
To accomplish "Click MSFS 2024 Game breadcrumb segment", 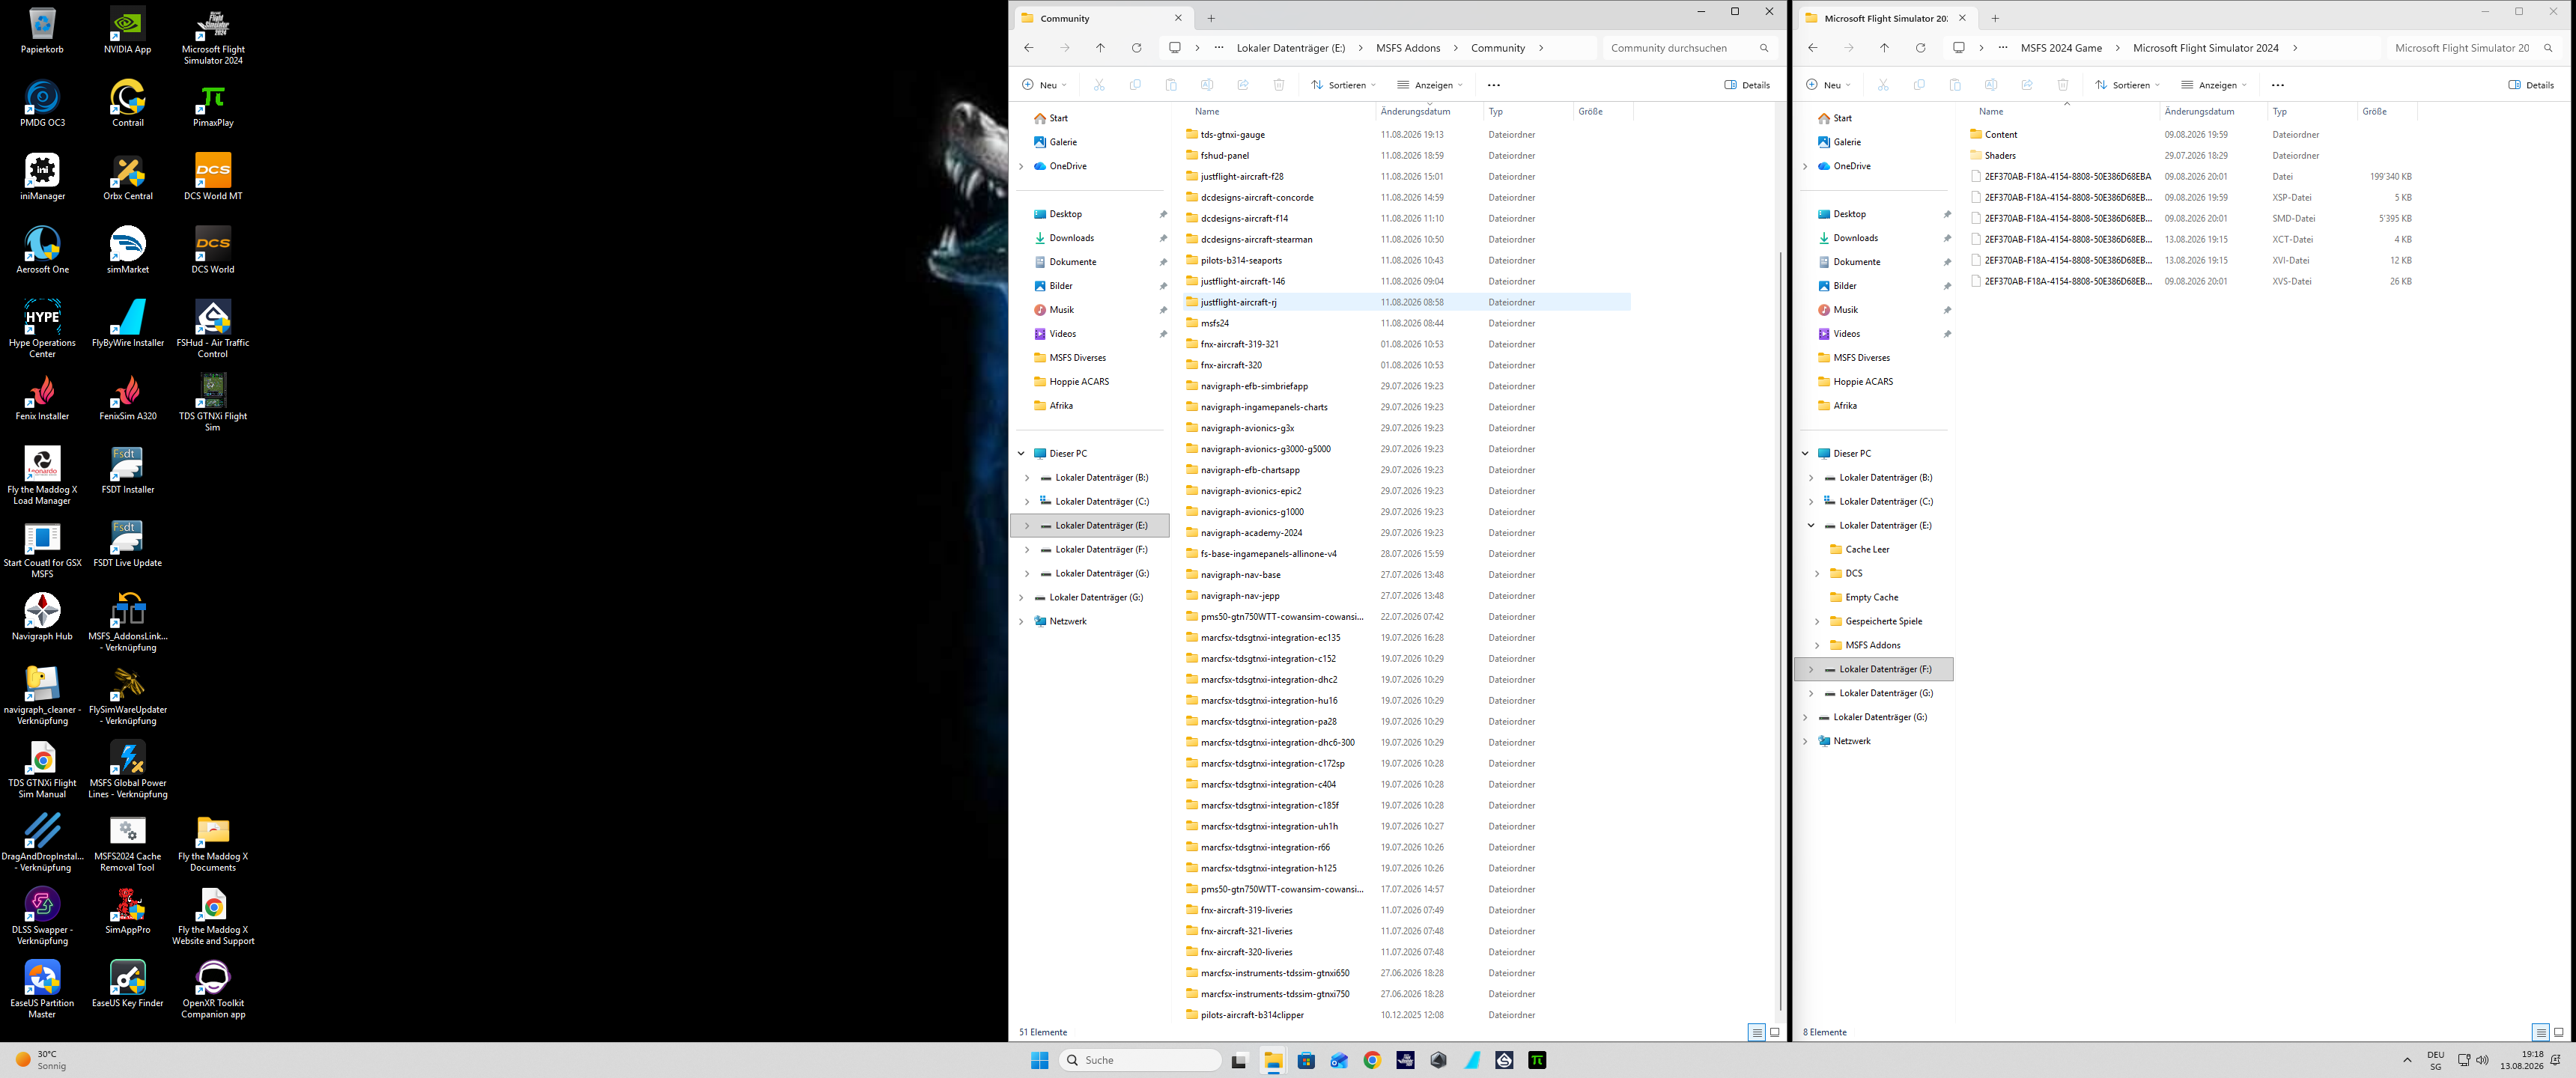I will pyautogui.click(x=2061, y=48).
